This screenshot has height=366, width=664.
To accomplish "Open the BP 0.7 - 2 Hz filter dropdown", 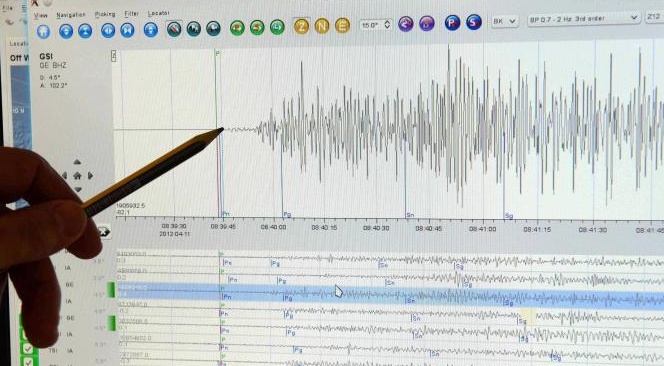I will (x=584, y=19).
